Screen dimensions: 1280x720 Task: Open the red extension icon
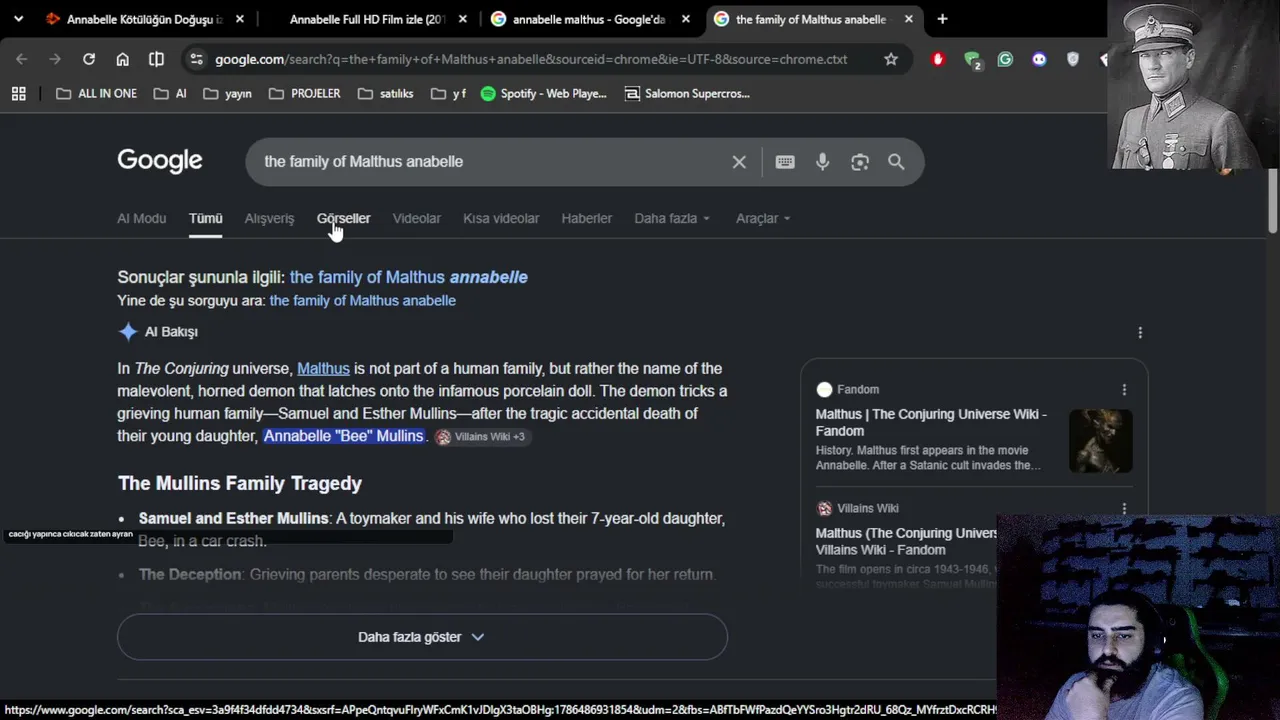pyautogui.click(x=938, y=59)
